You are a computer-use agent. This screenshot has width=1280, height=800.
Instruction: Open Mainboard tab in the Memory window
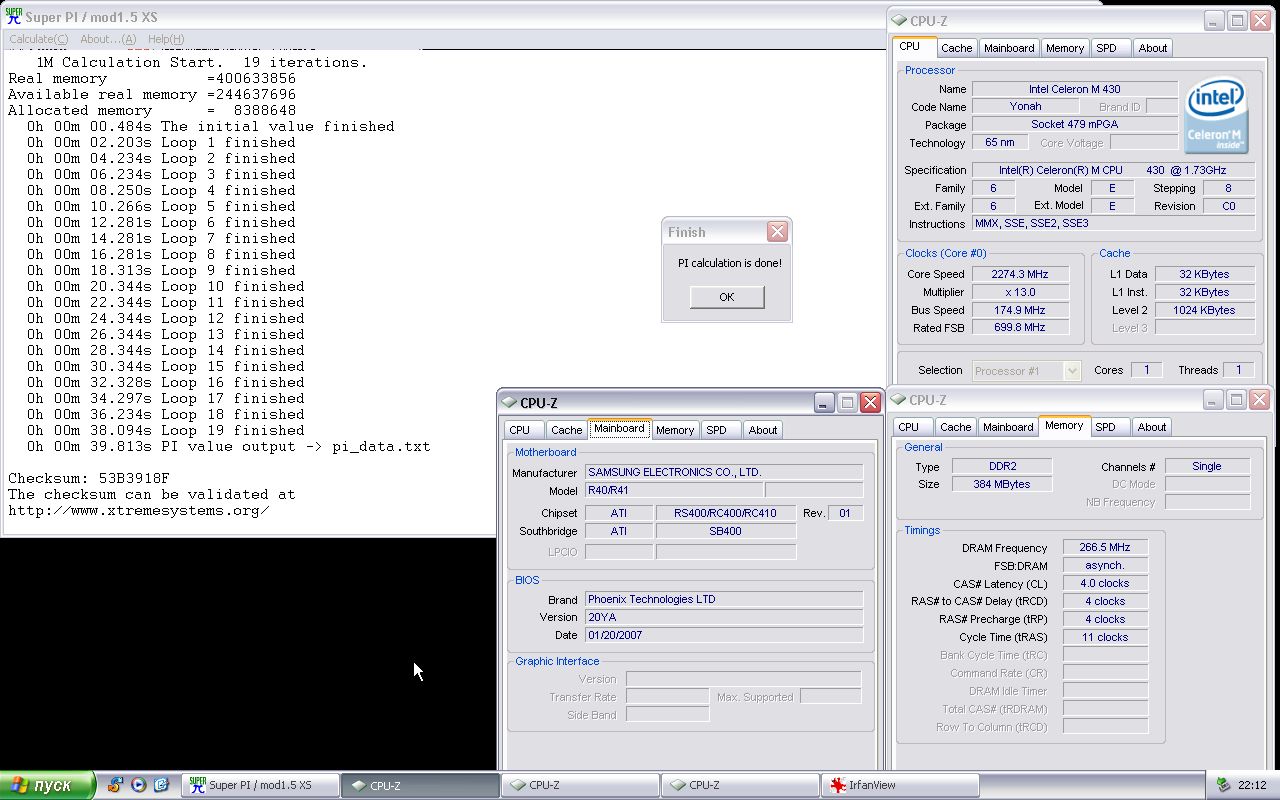pos(1008,427)
